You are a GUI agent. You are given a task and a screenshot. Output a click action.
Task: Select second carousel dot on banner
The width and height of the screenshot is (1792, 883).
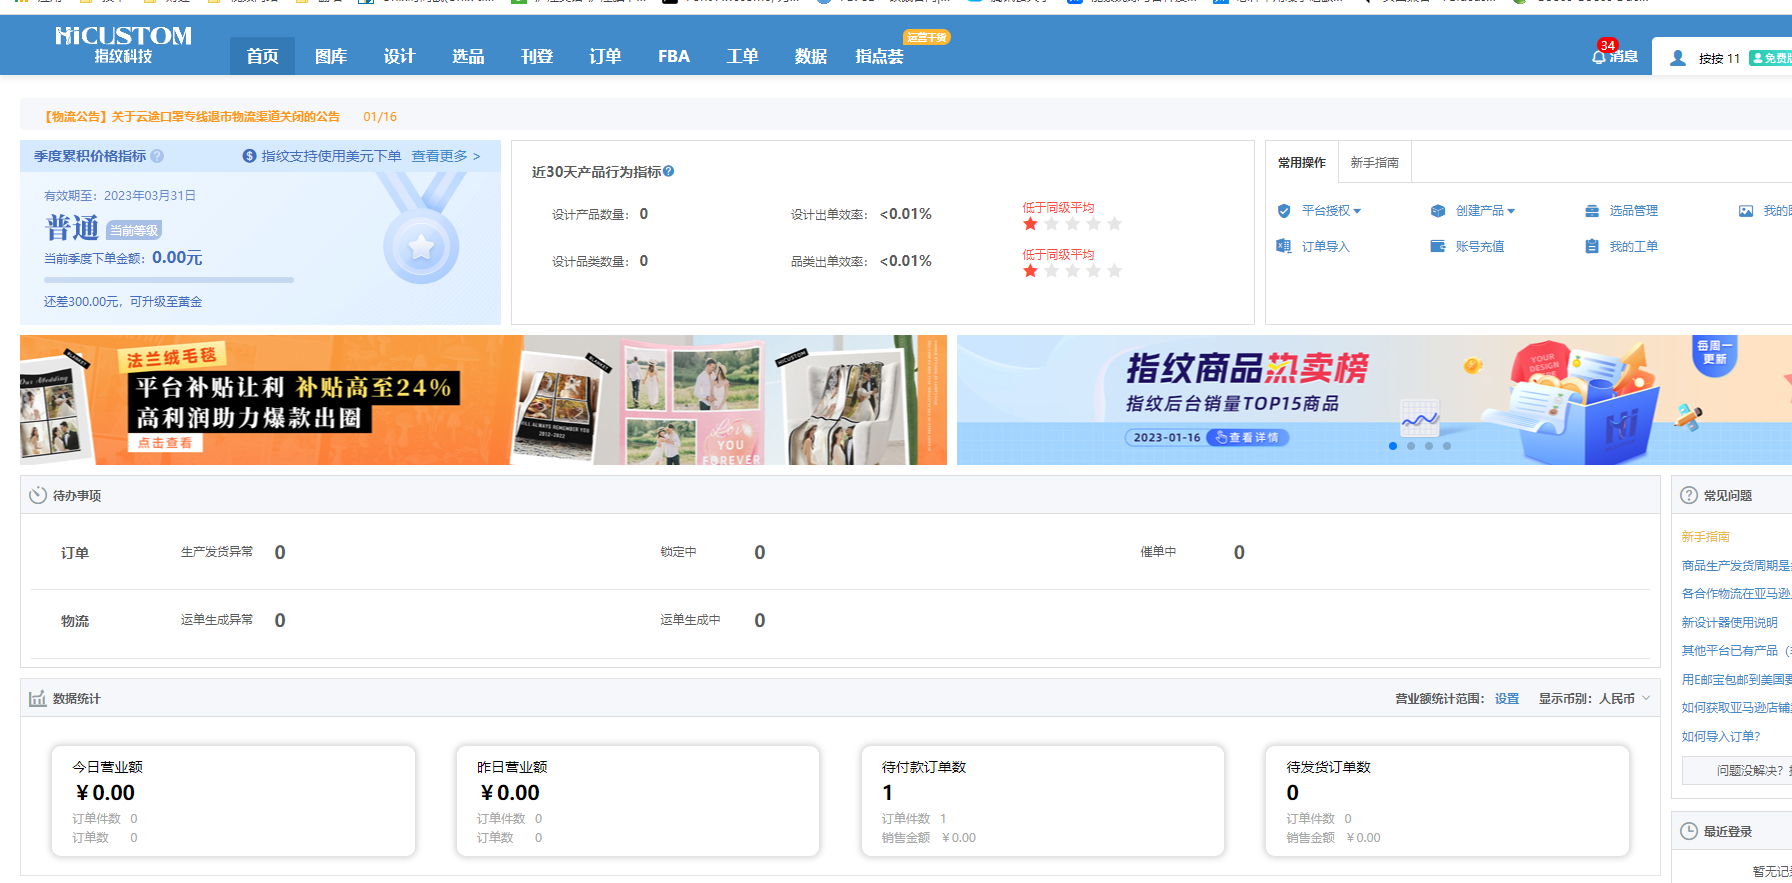[1411, 446]
